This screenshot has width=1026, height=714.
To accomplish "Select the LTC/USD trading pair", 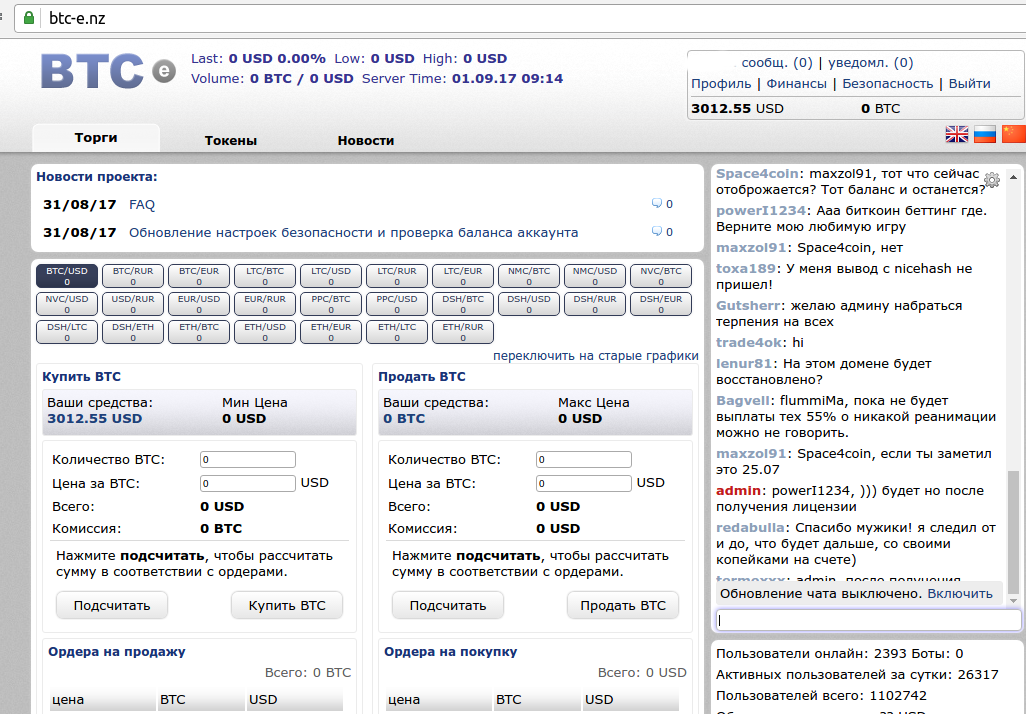I will (x=331, y=276).
